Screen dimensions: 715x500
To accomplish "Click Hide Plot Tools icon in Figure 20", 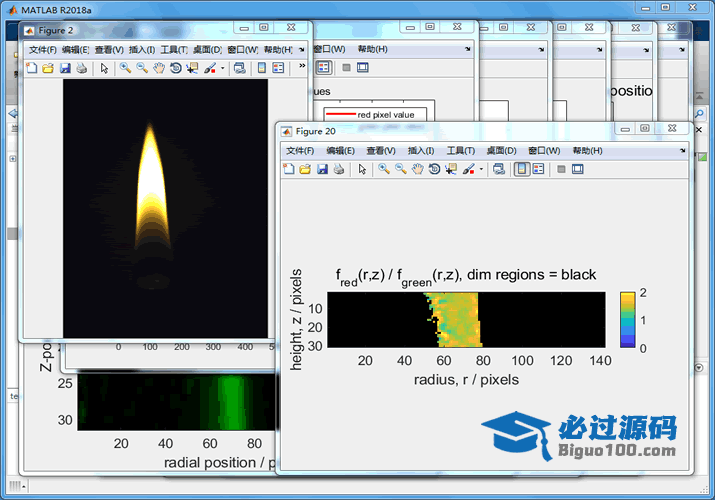I will [x=561, y=170].
